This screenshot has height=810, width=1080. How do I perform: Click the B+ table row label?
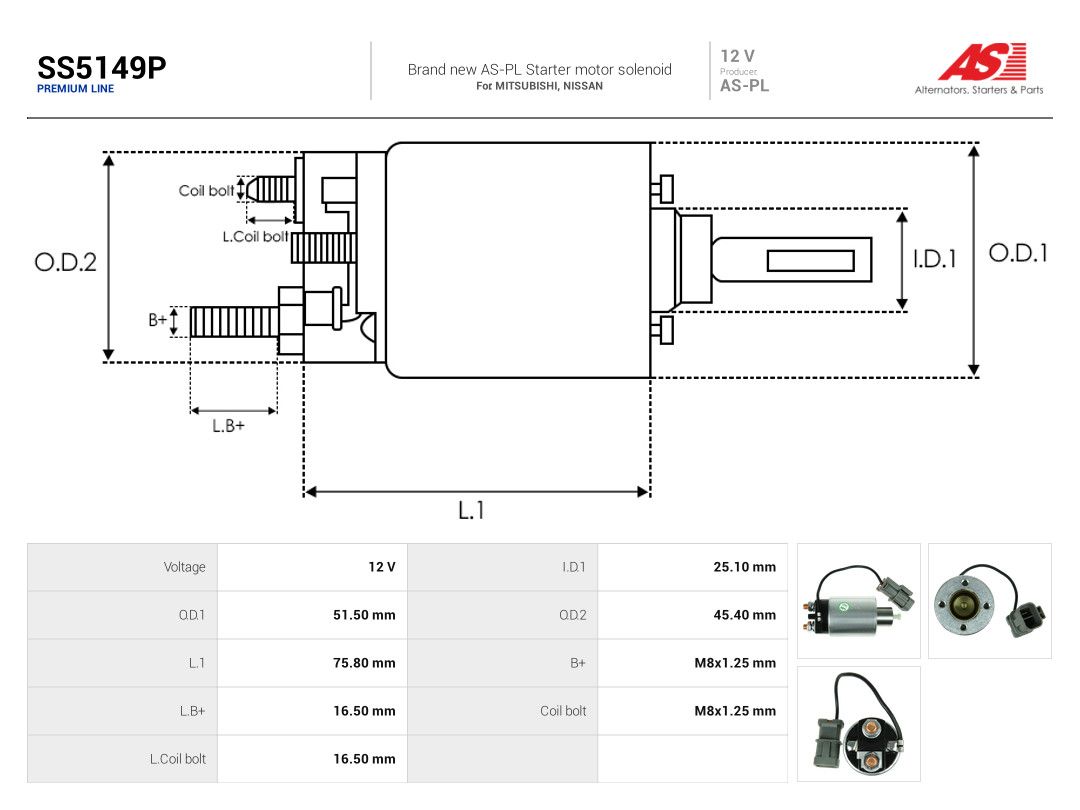click(578, 663)
